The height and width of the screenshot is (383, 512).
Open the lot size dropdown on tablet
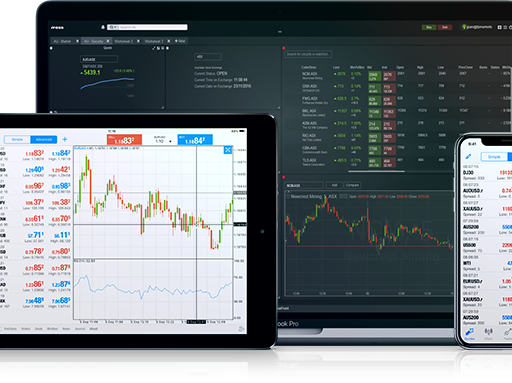point(163,141)
